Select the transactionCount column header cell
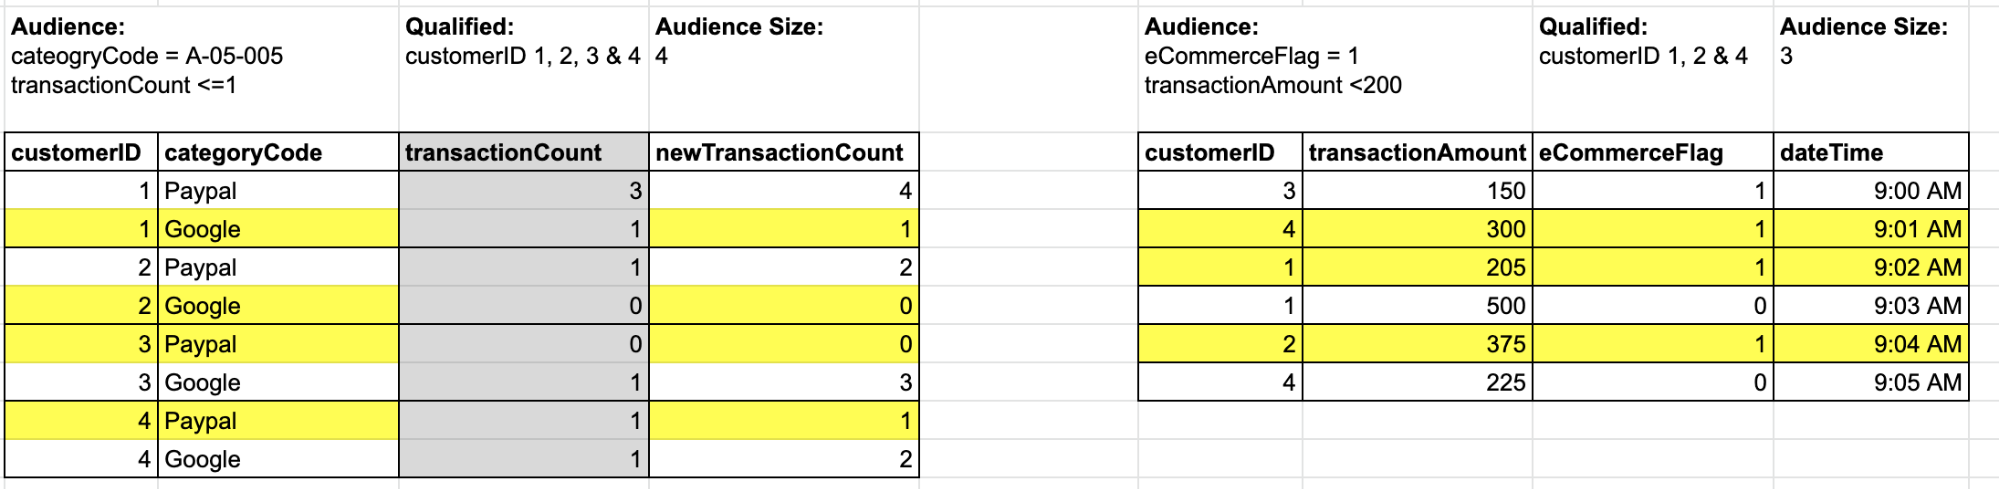 [x=523, y=152]
